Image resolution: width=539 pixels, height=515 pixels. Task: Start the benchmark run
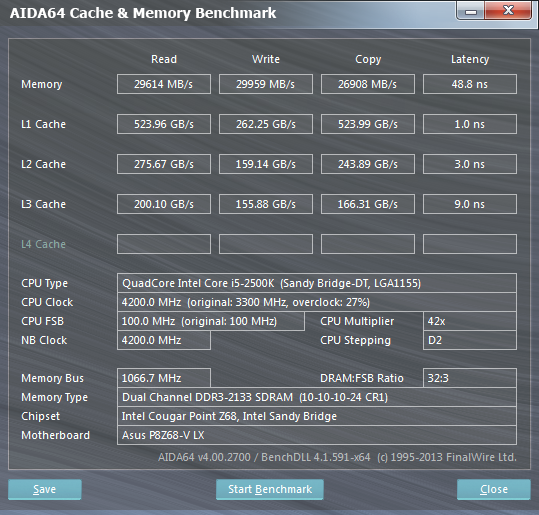coord(270,489)
